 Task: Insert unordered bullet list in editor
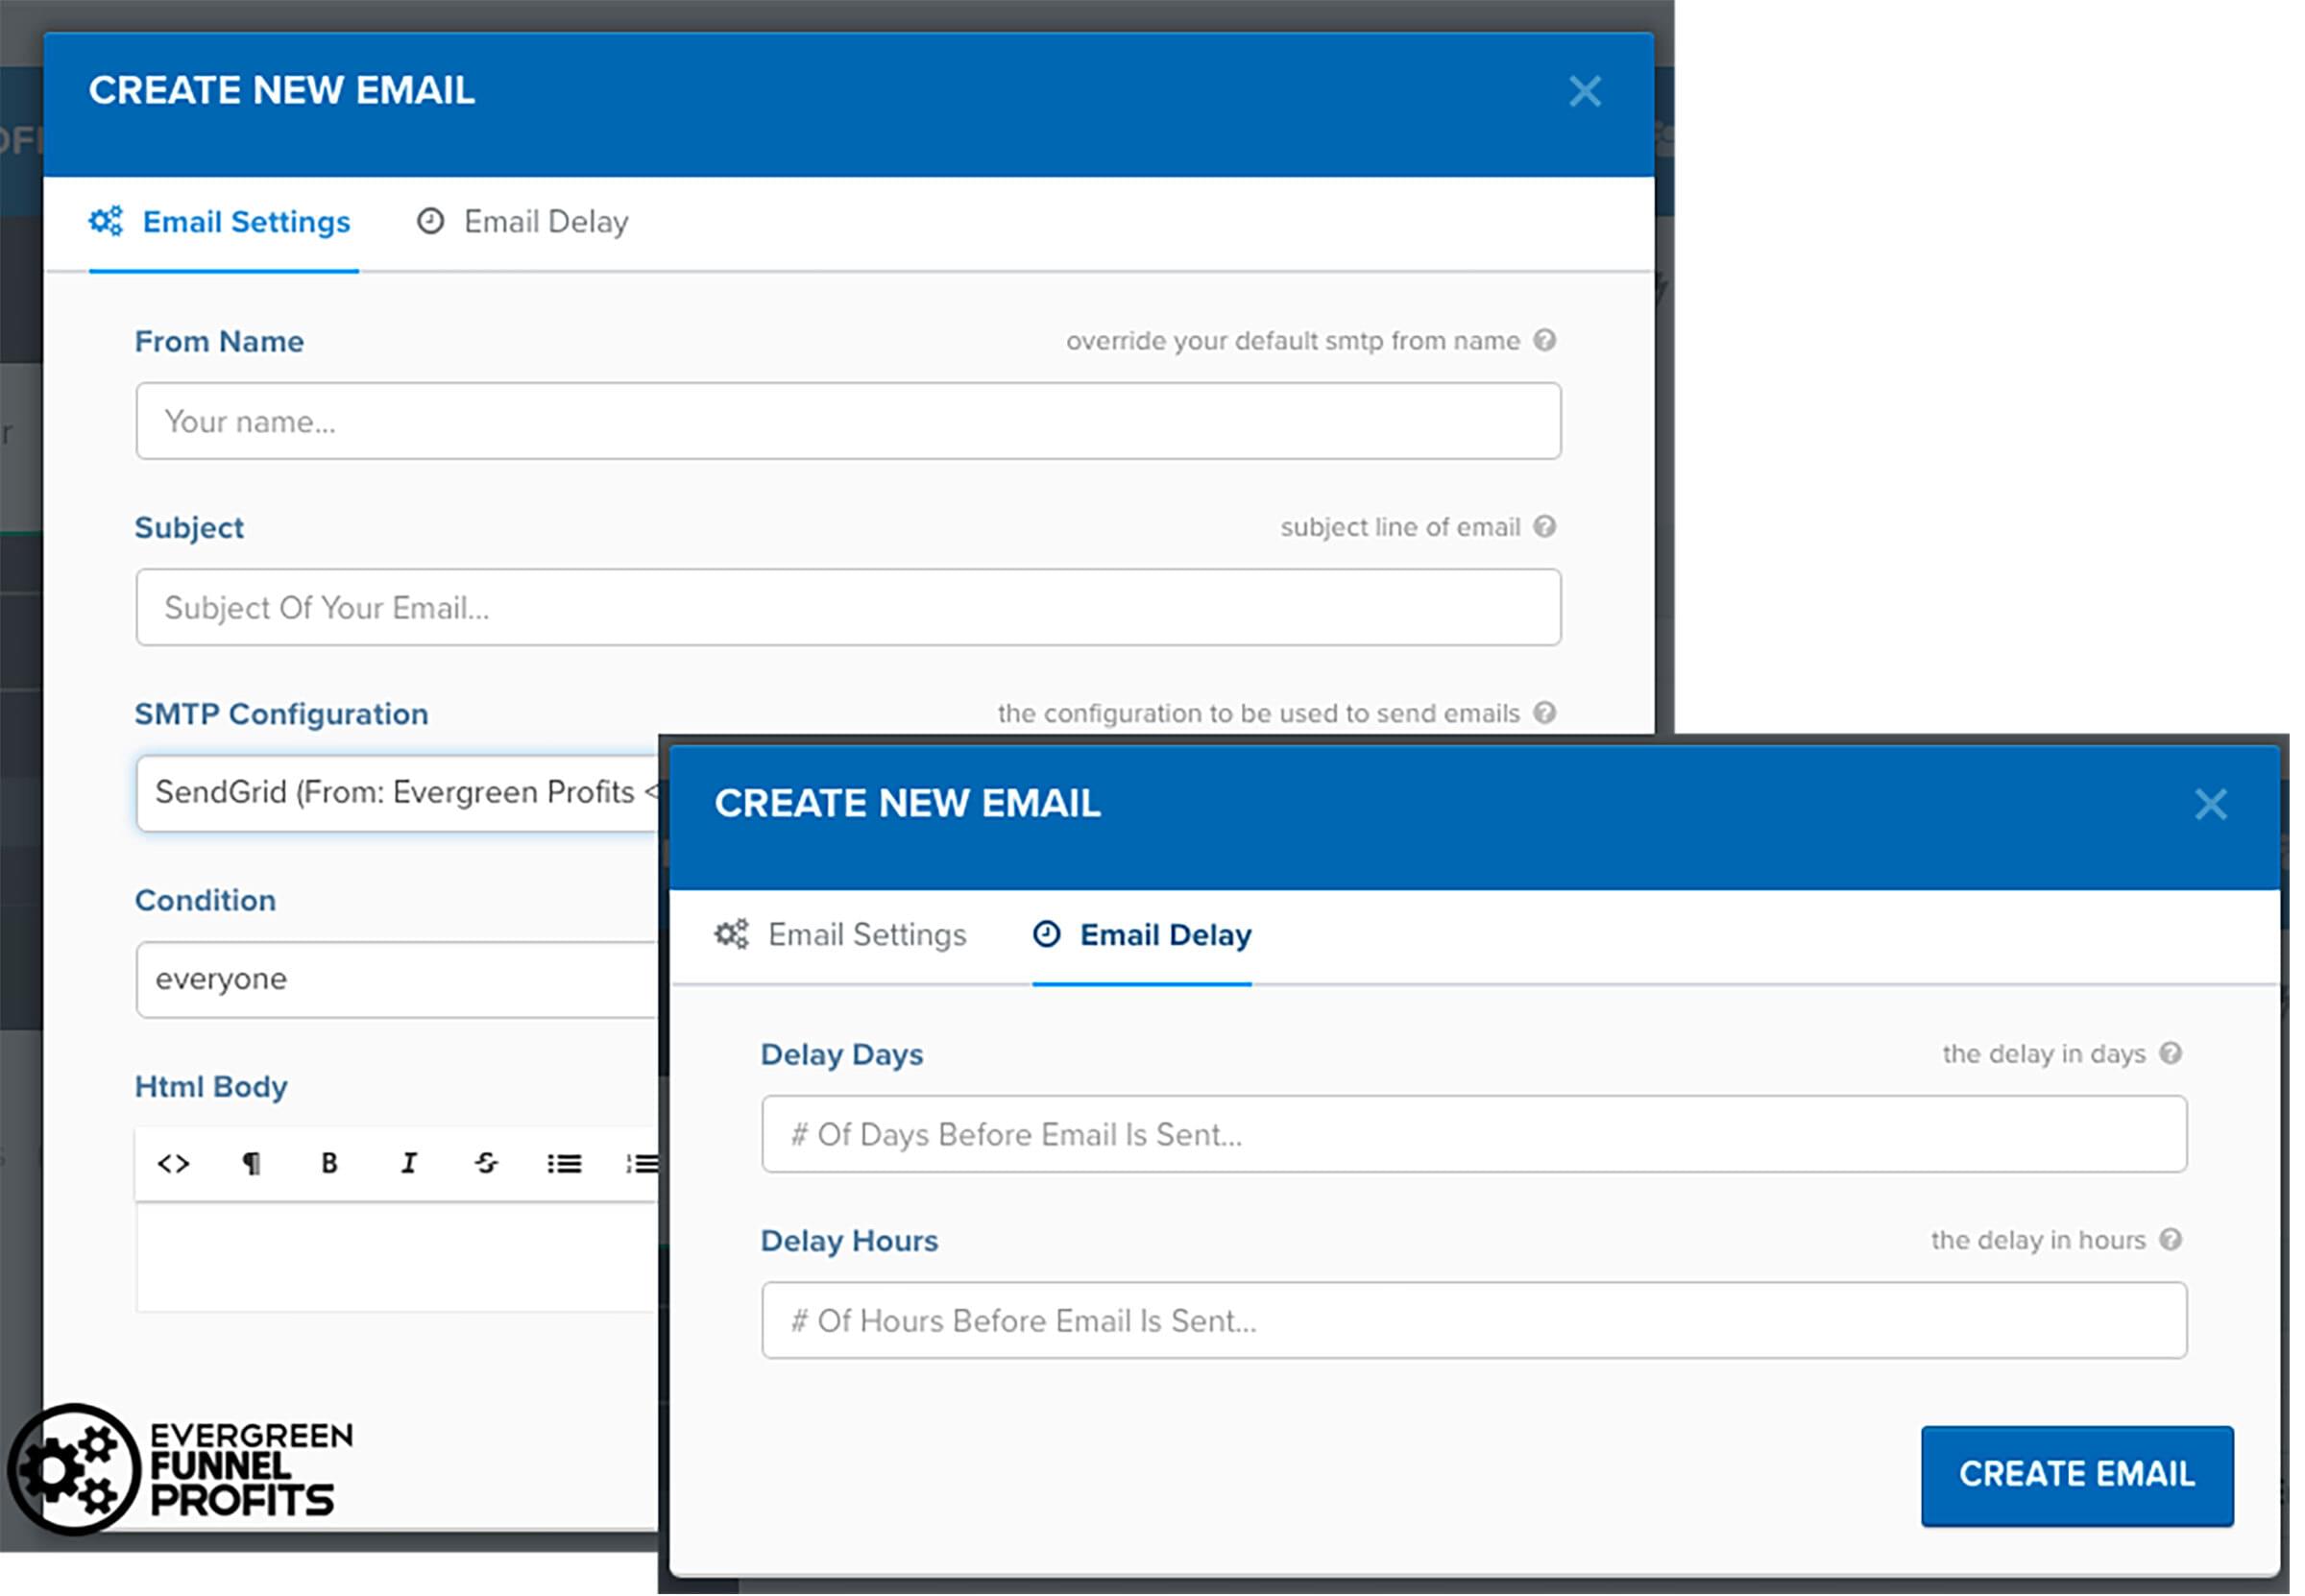pyautogui.click(x=564, y=1164)
